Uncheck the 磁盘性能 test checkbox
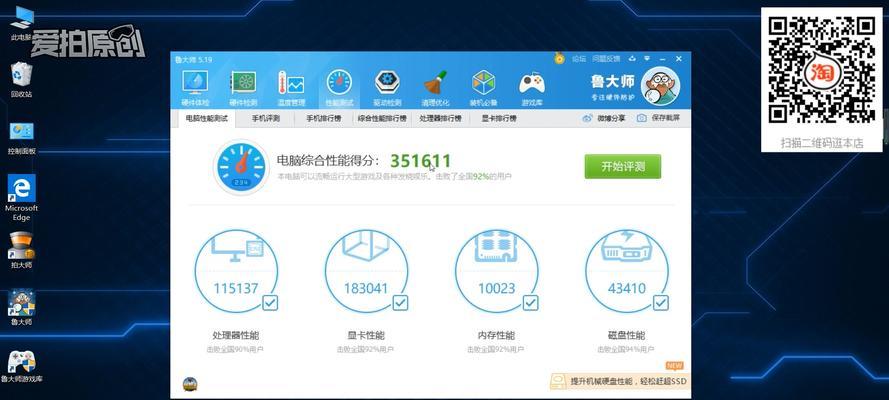Viewport: 889px width, 400px height. pos(661,303)
